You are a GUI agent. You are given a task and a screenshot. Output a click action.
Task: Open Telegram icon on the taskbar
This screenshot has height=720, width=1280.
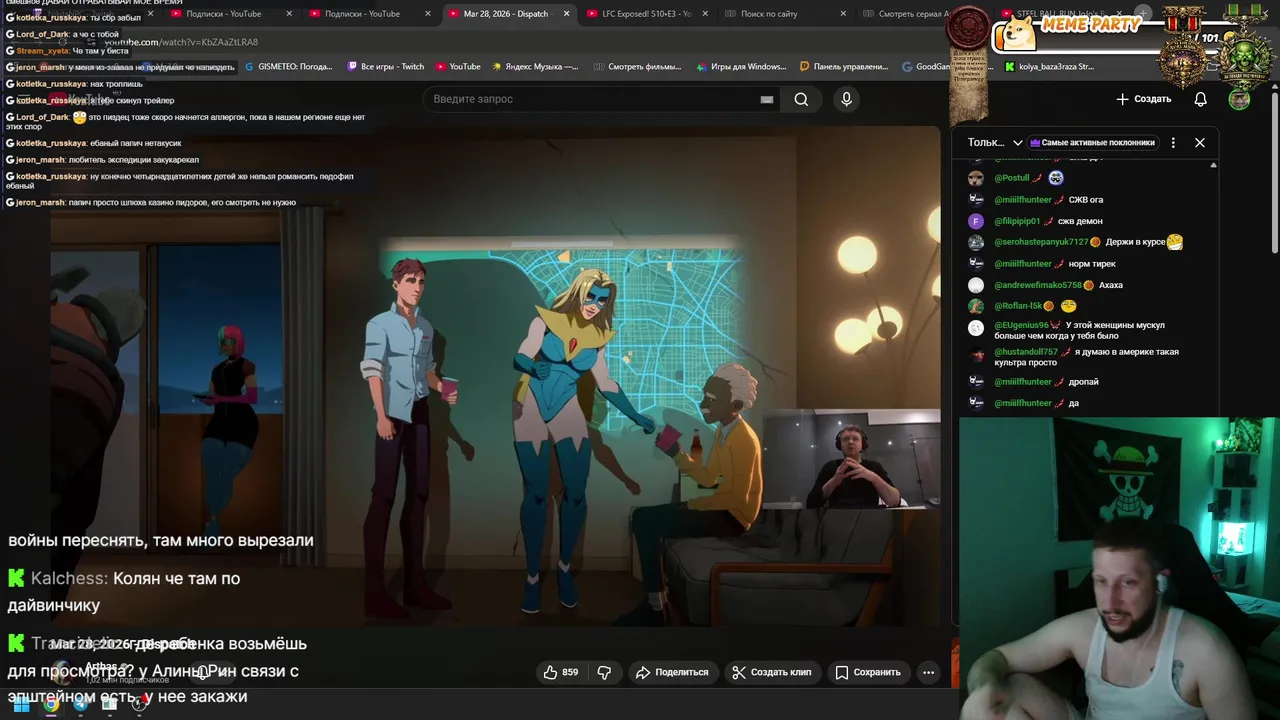pyautogui.click(x=81, y=704)
